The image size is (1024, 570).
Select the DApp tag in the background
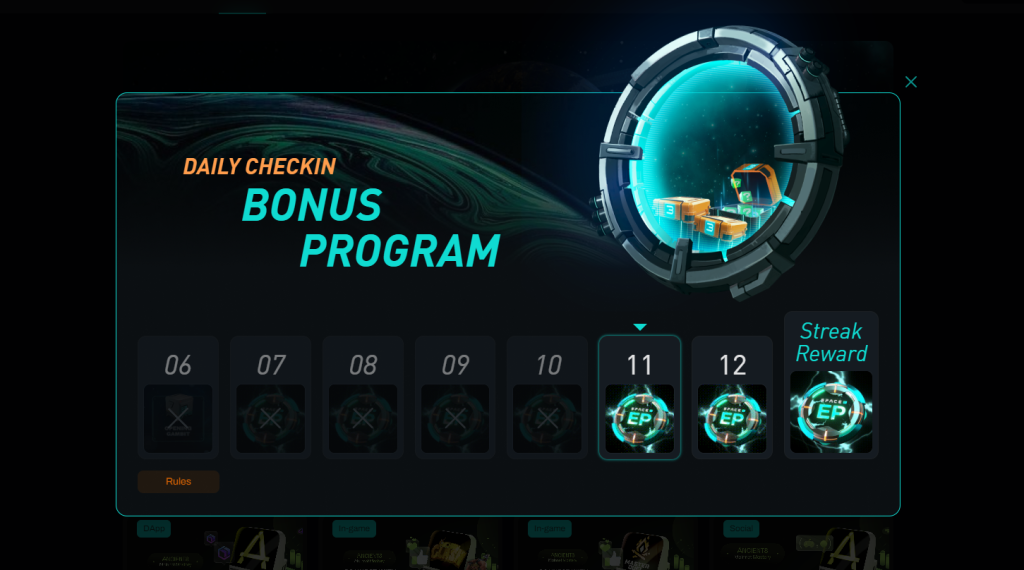pos(154,528)
